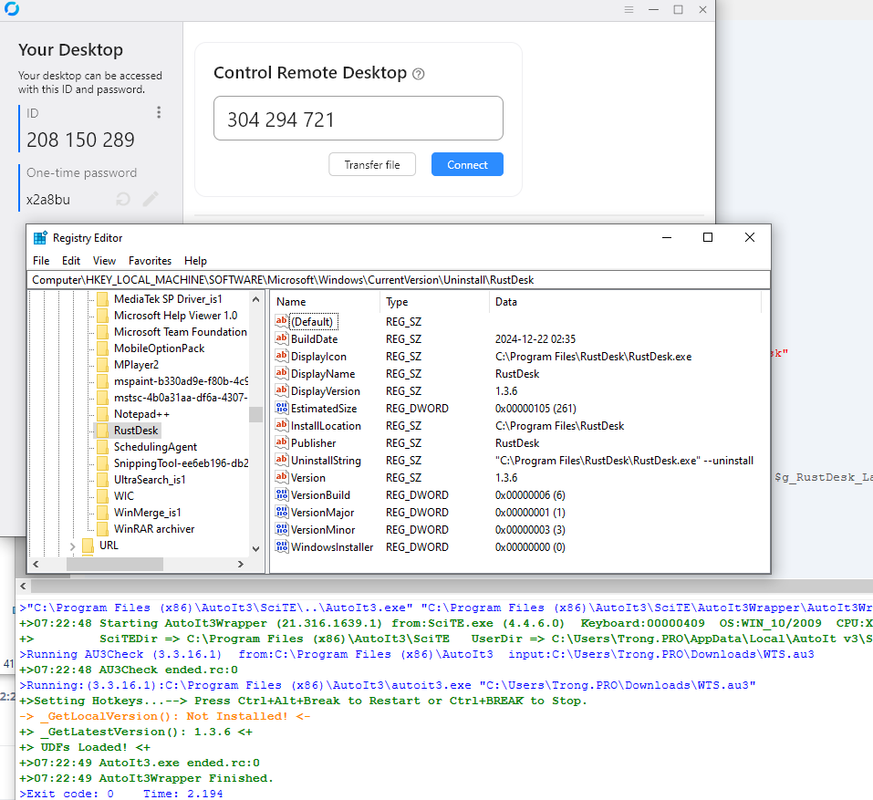Open the Edit menu in Registry Editor

pyautogui.click(x=71, y=261)
